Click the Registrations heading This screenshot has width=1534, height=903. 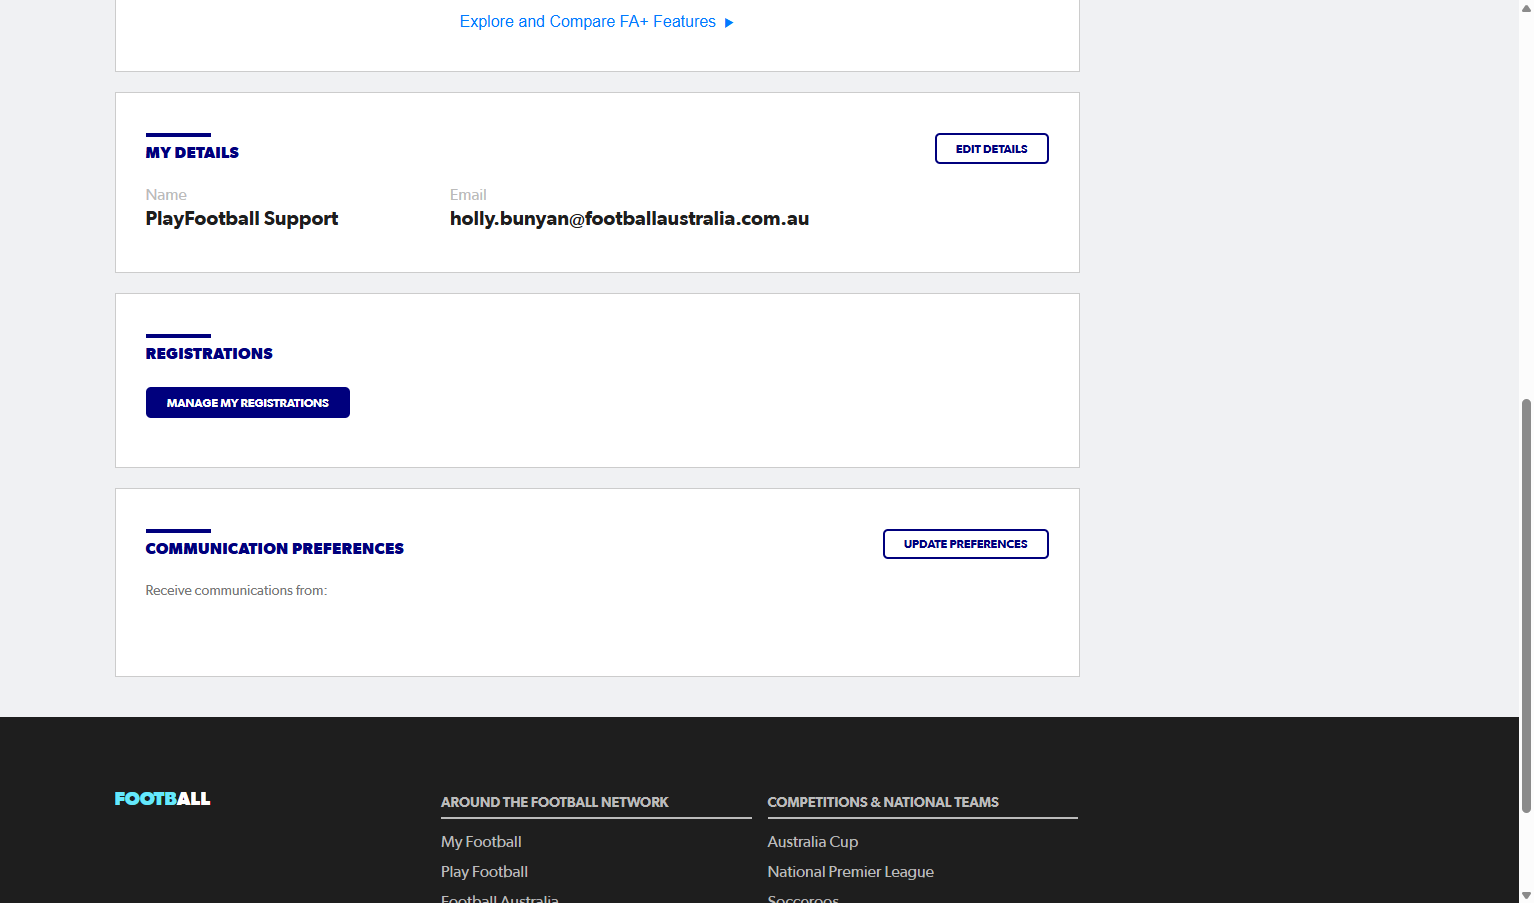click(209, 354)
